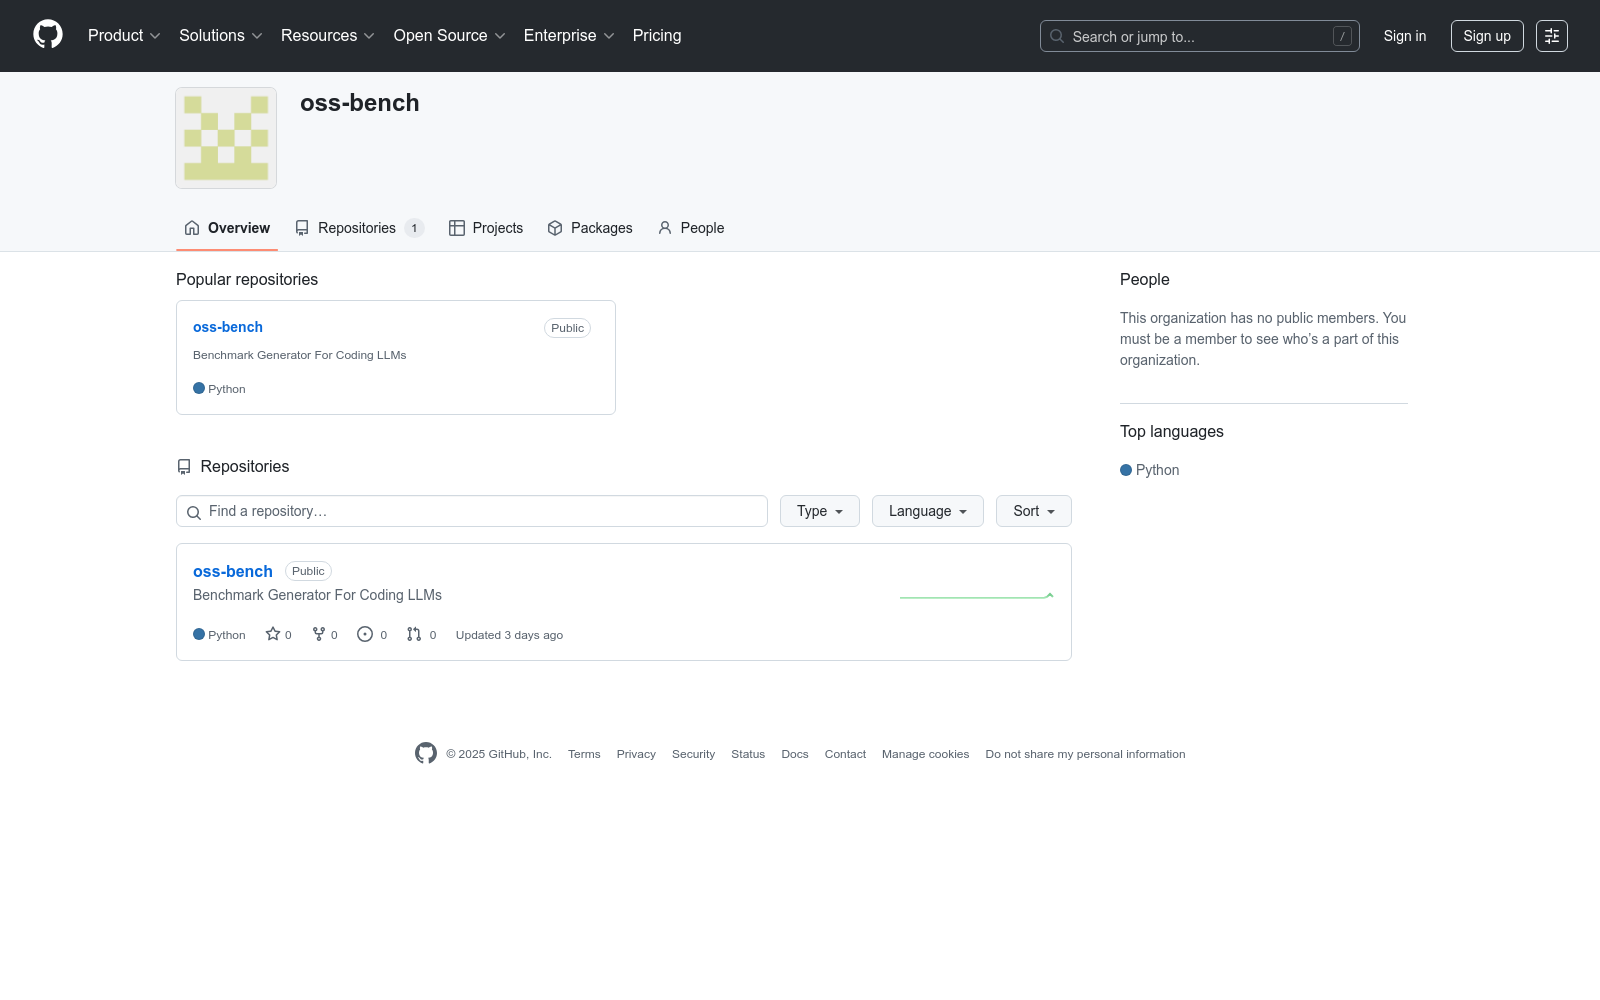The height and width of the screenshot is (1000, 1600).
Task: Open the Type filter dropdown
Action: (820, 511)
